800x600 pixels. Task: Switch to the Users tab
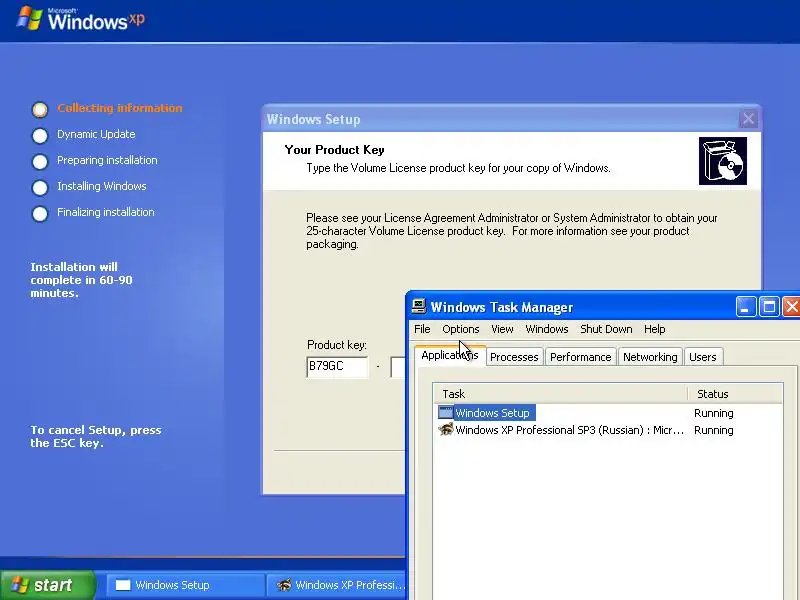click(703, 357)
